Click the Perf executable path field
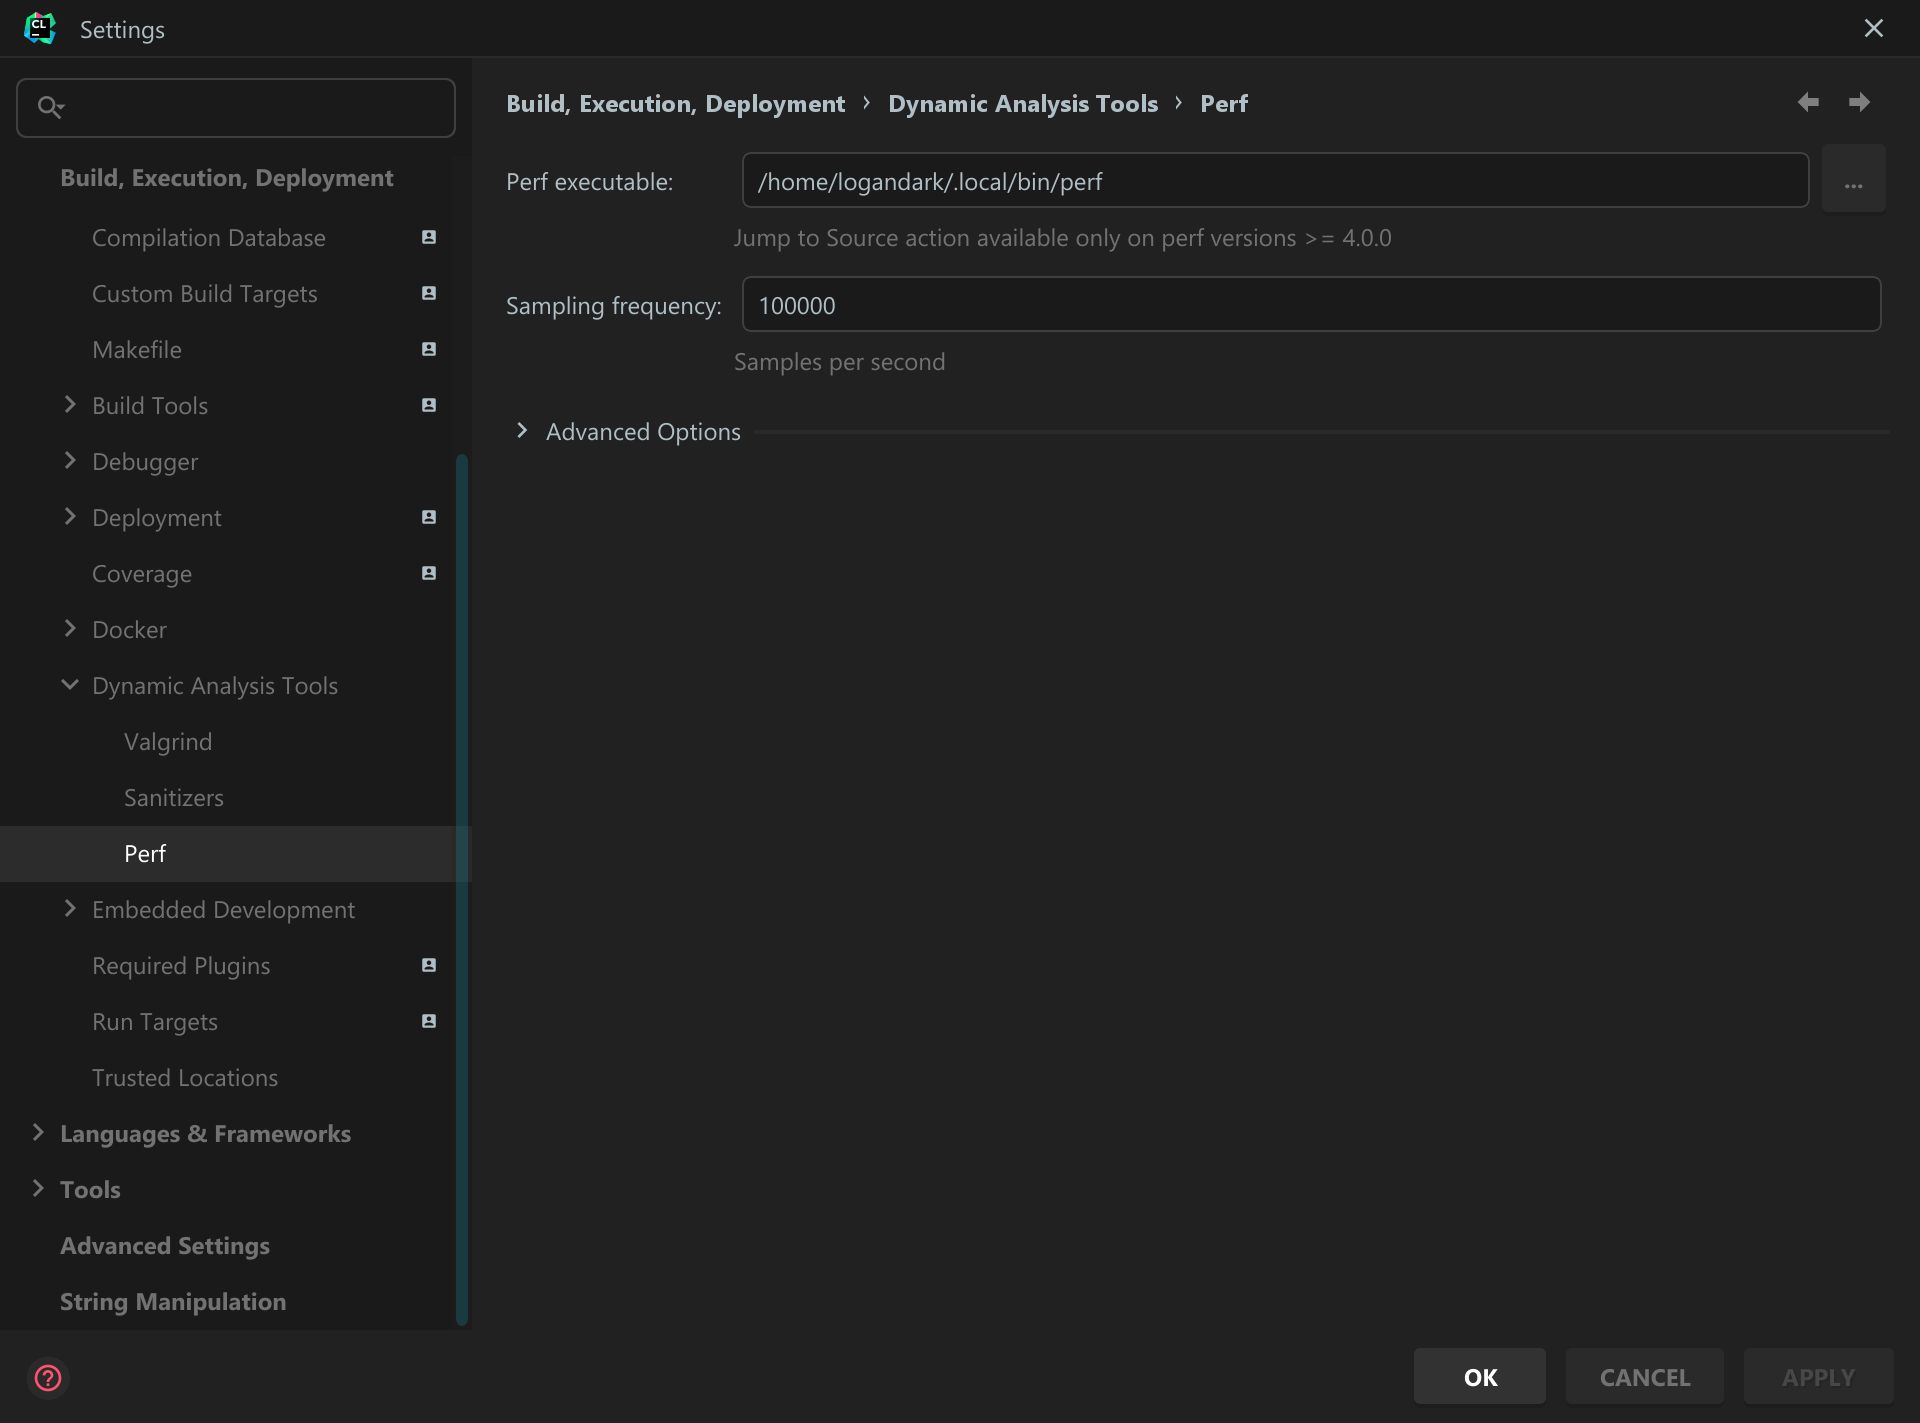The height and width of the screenshot is (1423, 1920). 1275,181
